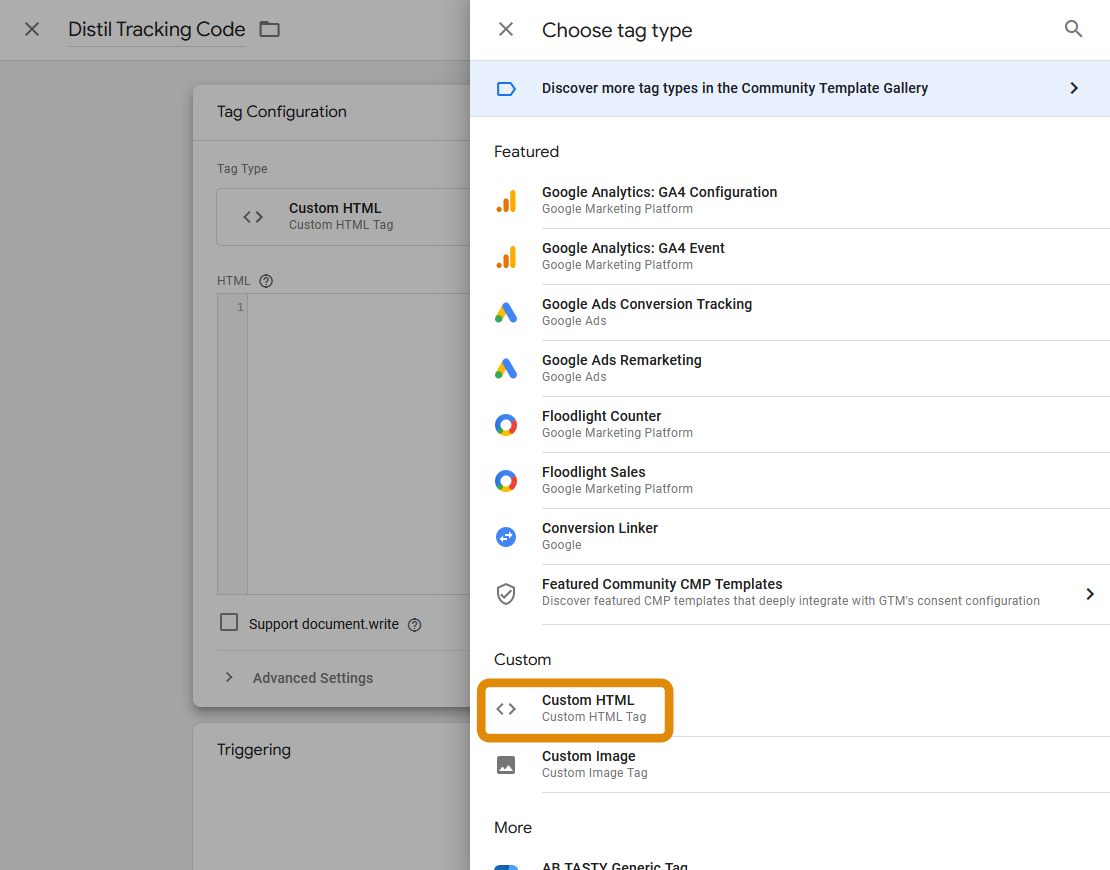
Task: Expand Community Template Gallery chevron
Action: coord(1074,88)
